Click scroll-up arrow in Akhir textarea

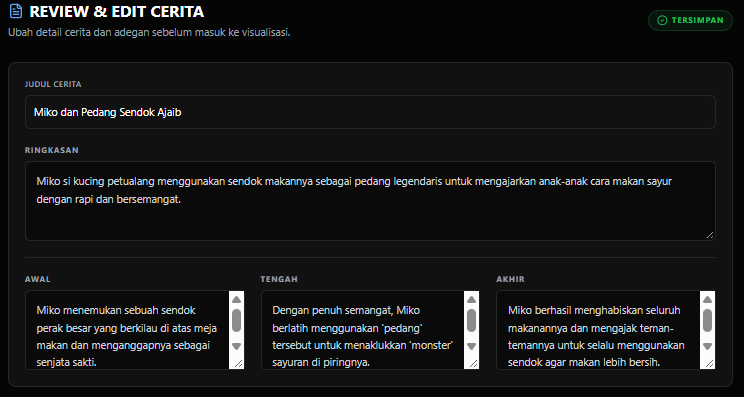(707, 300)
